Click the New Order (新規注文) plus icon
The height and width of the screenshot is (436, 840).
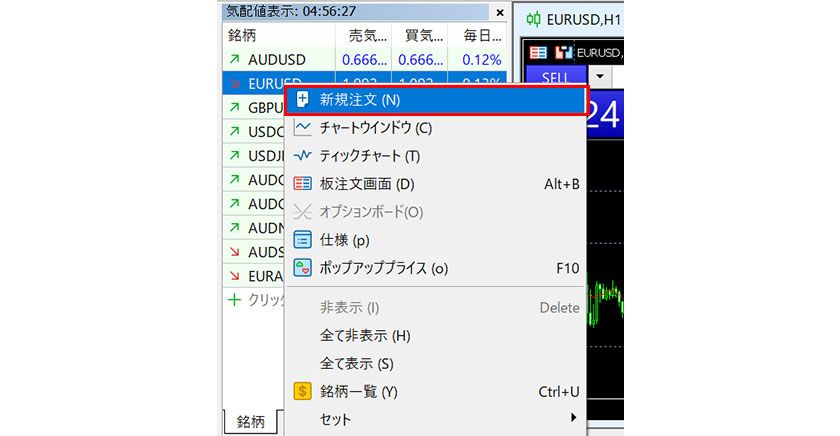pyautogui.click(x=303, y=100)
